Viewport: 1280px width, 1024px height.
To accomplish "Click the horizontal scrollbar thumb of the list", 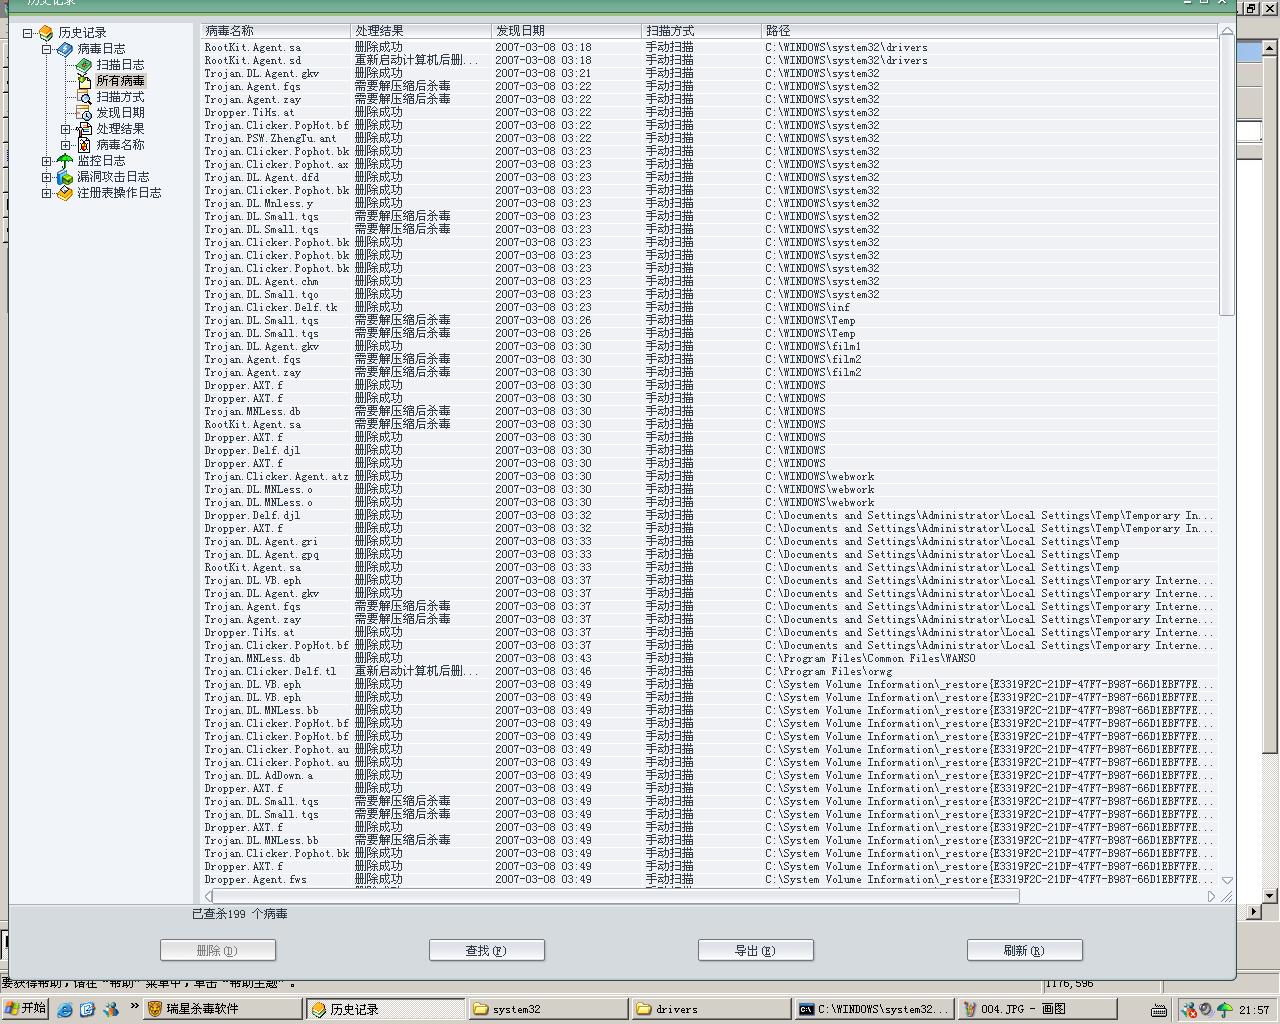I will click(x=618, y=896).
